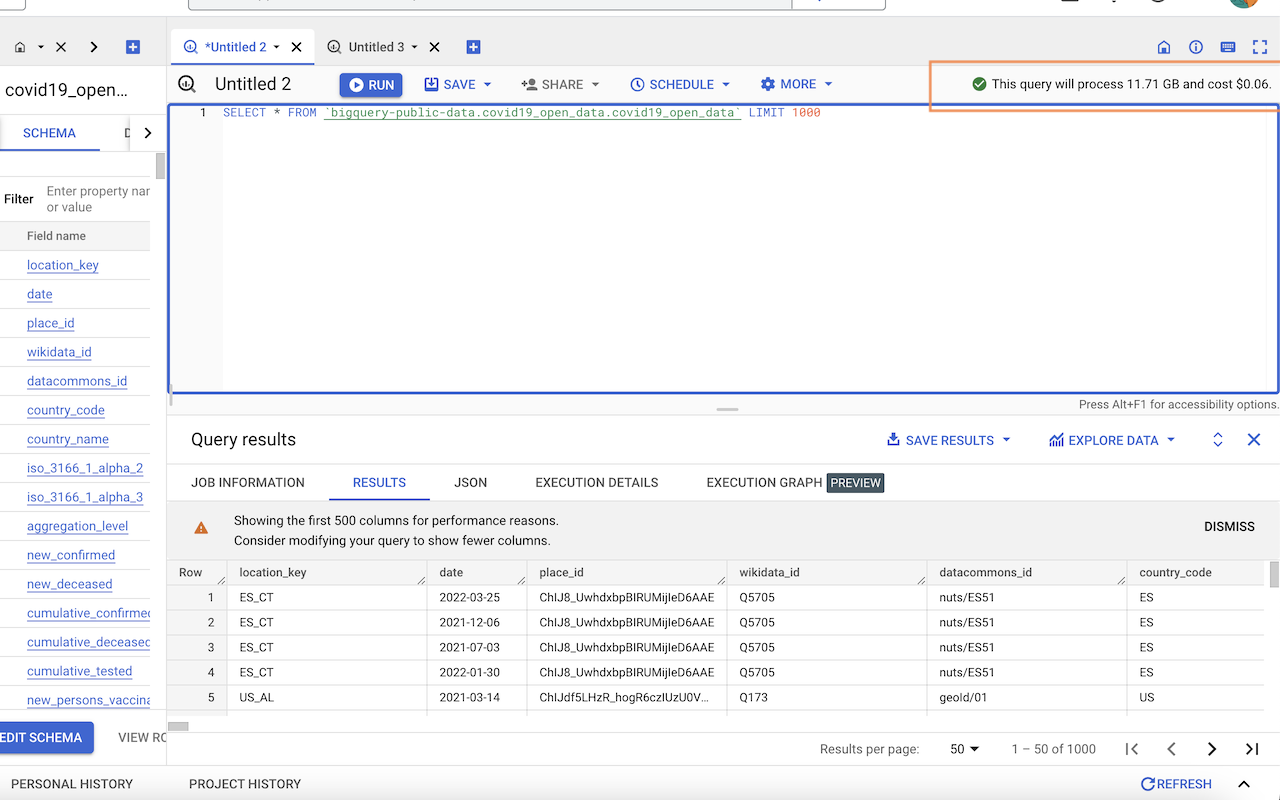1280x800 pixels.
Task: Open the new_confirmed field link
Action: point(71,555)
